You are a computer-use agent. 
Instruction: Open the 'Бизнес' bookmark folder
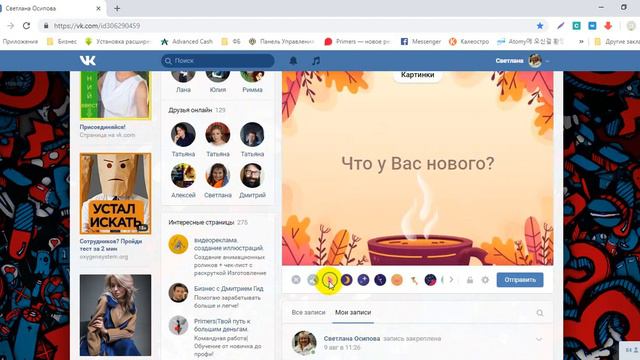coord(62,42)
